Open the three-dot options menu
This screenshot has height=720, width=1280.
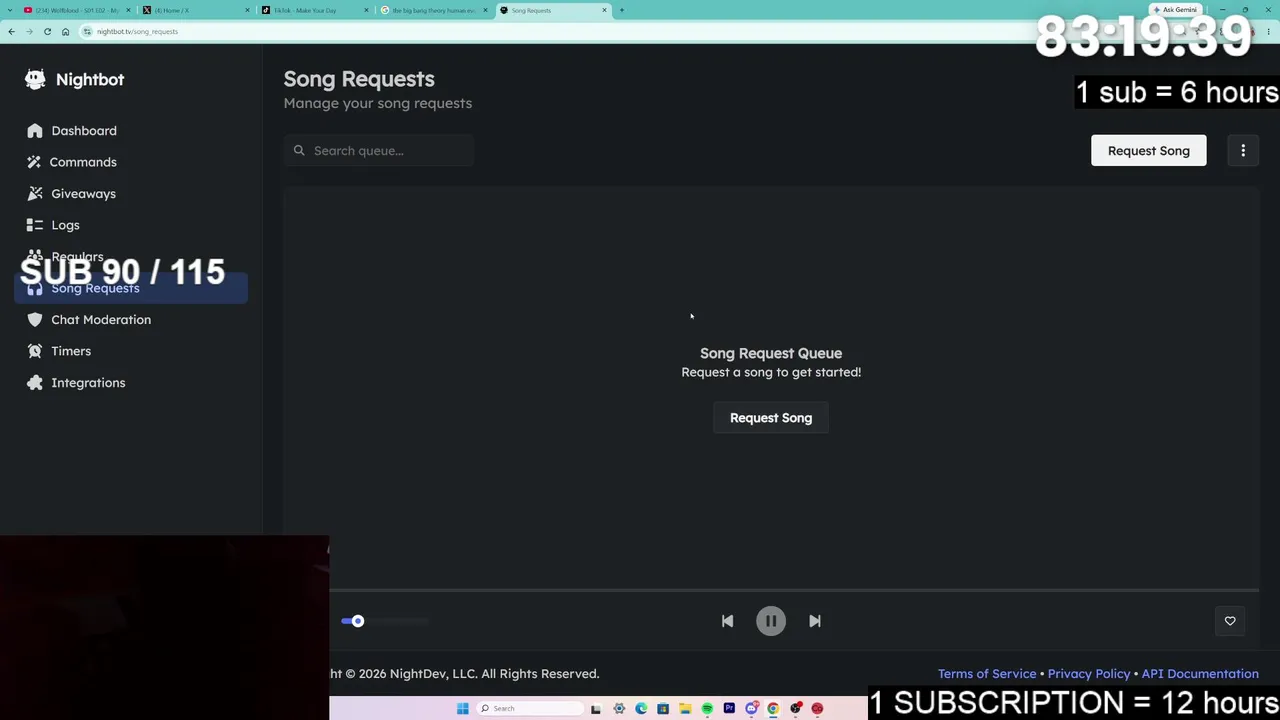pyautogui.click(x=1243, y=151)
